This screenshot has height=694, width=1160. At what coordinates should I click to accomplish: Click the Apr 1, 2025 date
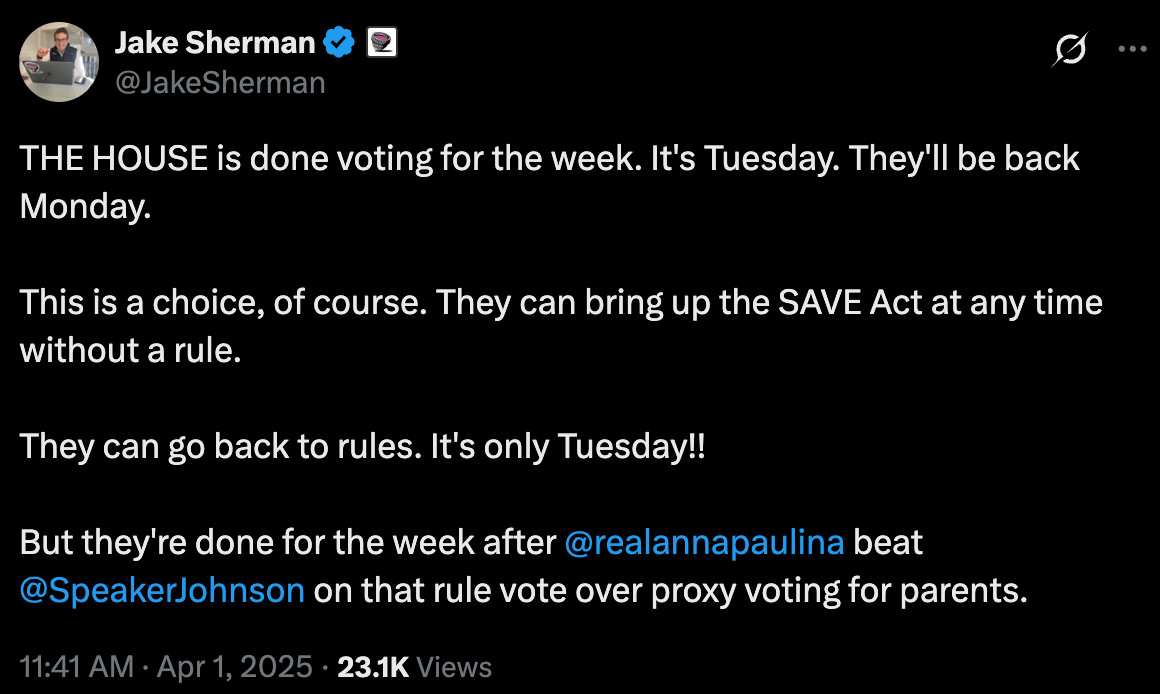(235, 667)
